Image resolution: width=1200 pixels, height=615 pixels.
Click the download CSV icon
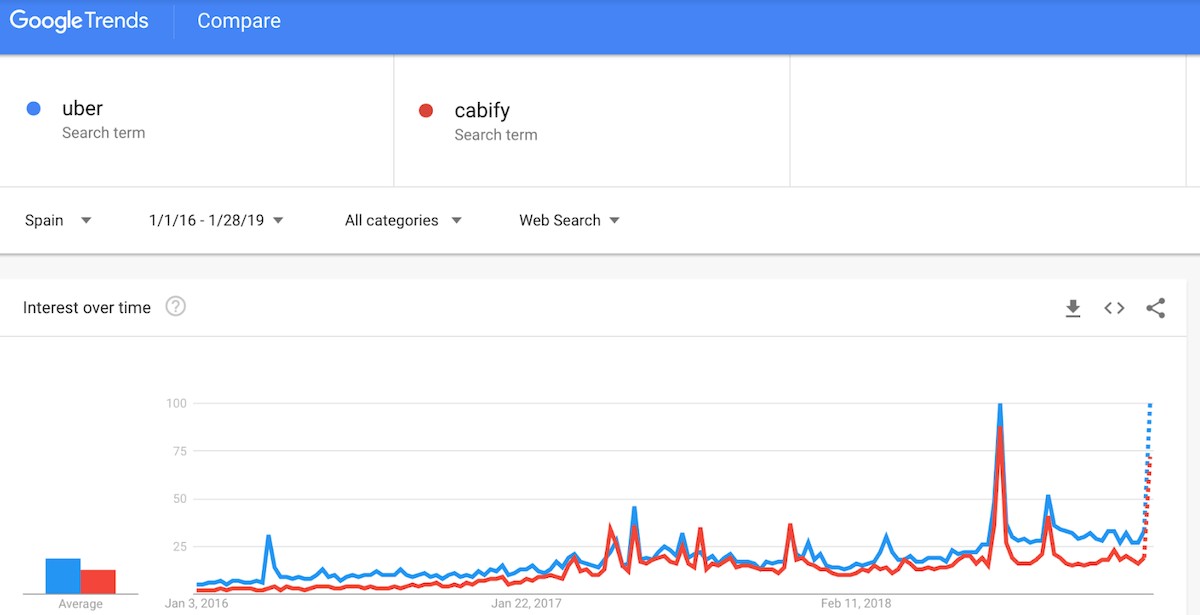point(1073,308)
